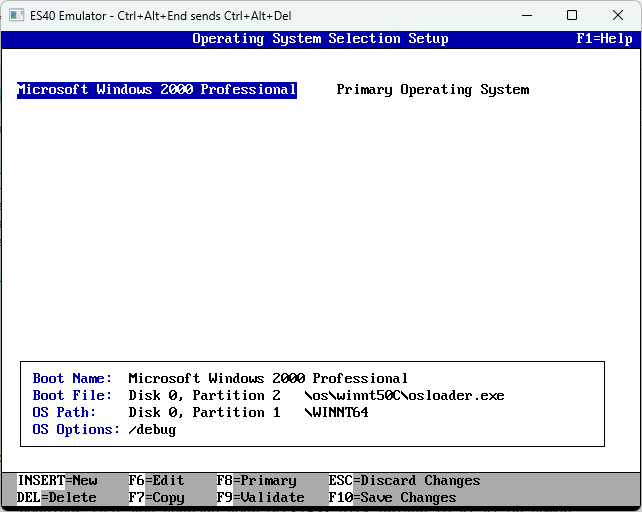642x512 pixels.
Task: Click the /debug OS option value
Action: coord(152,430)
